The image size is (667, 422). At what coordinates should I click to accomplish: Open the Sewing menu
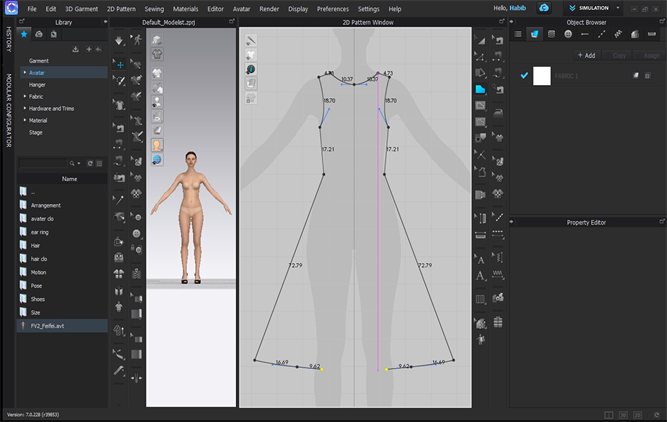tap(154, 9)
